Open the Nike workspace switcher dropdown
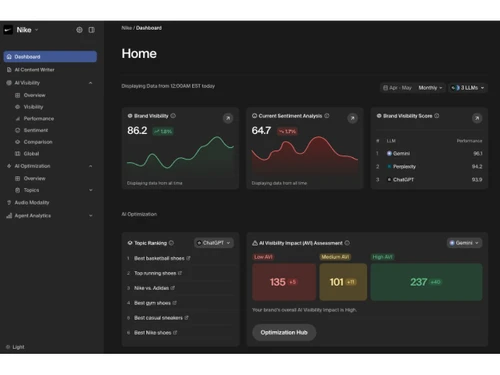The height and width of the screenshot is (375, 500). click(x=27, y=30)
